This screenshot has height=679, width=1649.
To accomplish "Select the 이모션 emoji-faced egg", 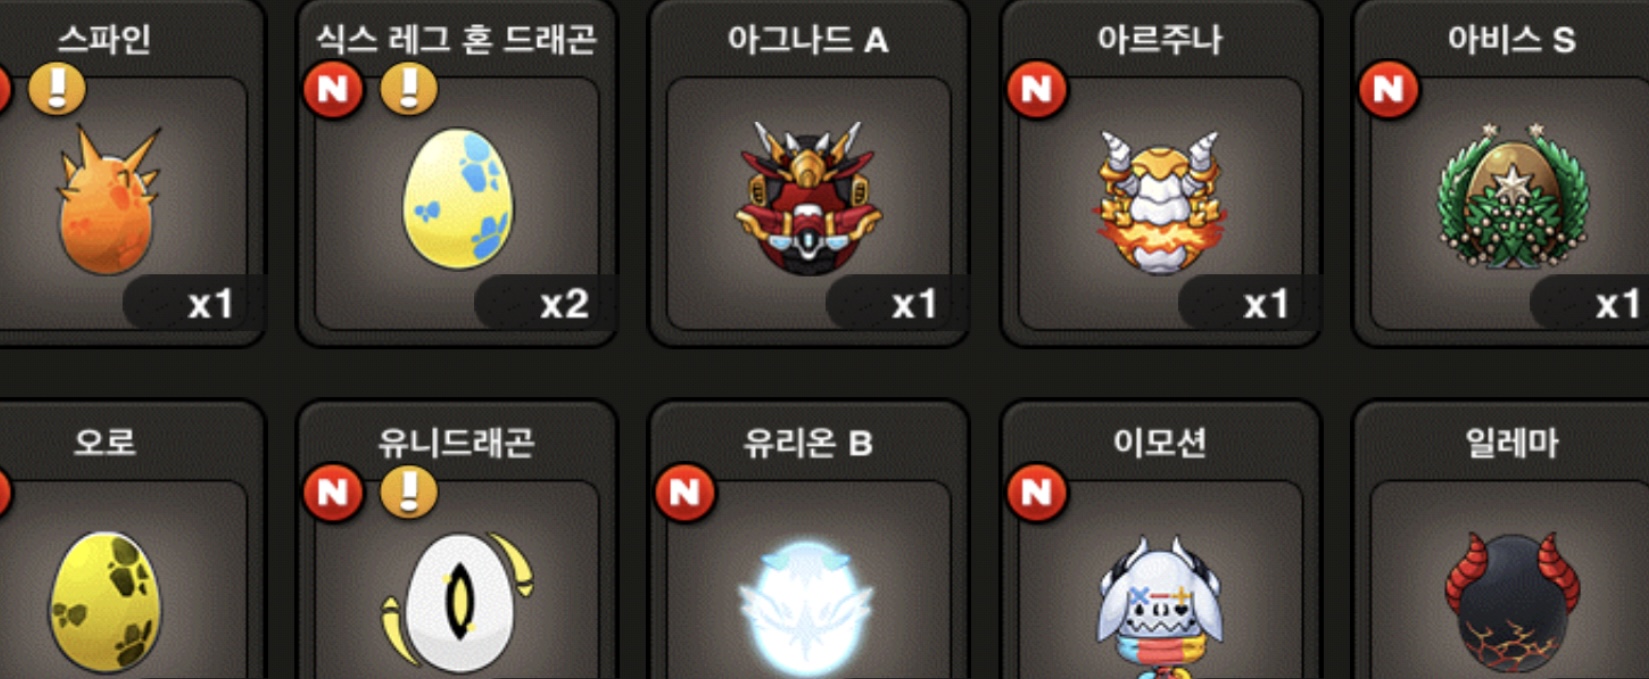I will click(1160, 606).
